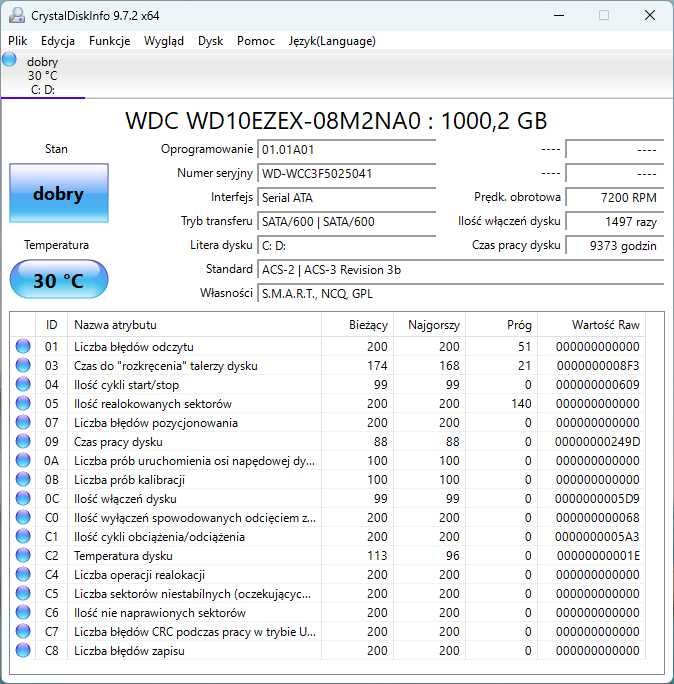This screenshot has width=674, height=684.
Task: Click the Standard field ACS-2 | ACS-3
Action: (x=461, y=270)
